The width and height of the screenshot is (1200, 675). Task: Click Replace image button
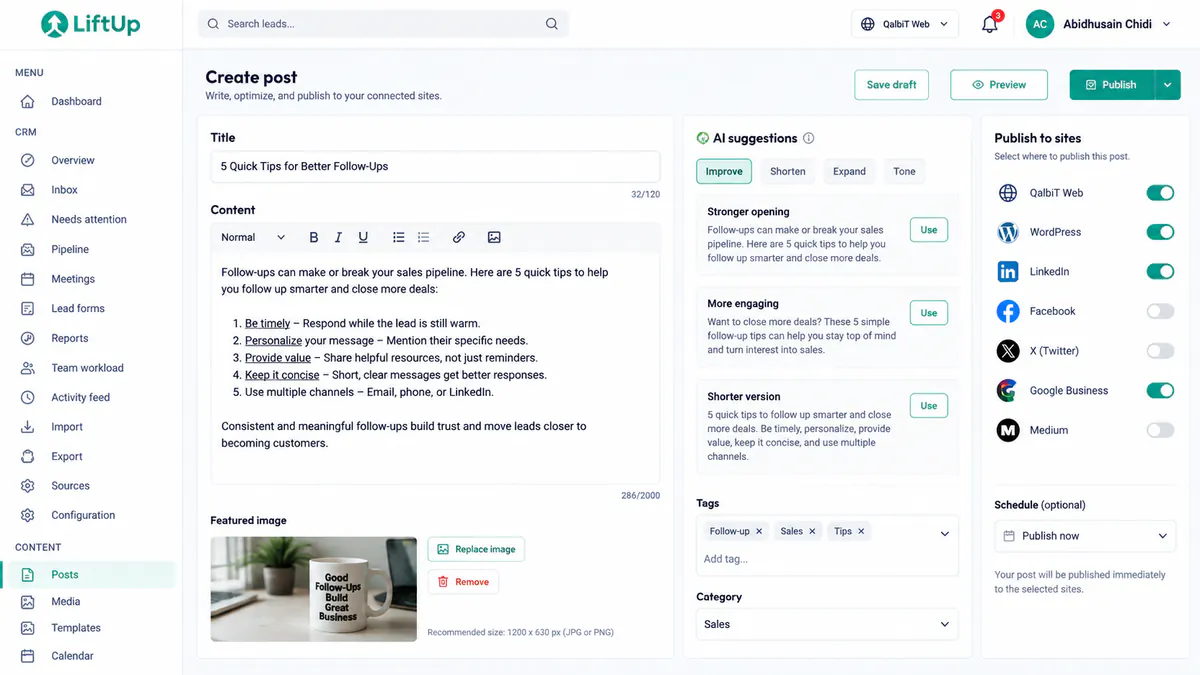tap(476, 549)
